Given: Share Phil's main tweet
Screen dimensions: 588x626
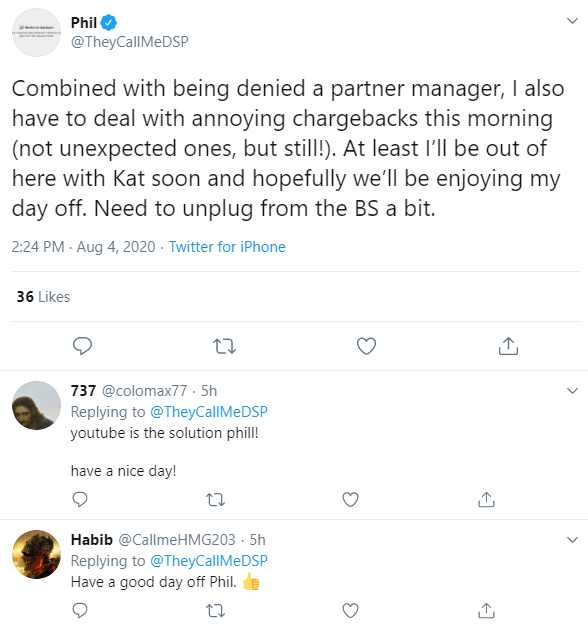Looking at the screenshot, I should click(x=508, y=346).
